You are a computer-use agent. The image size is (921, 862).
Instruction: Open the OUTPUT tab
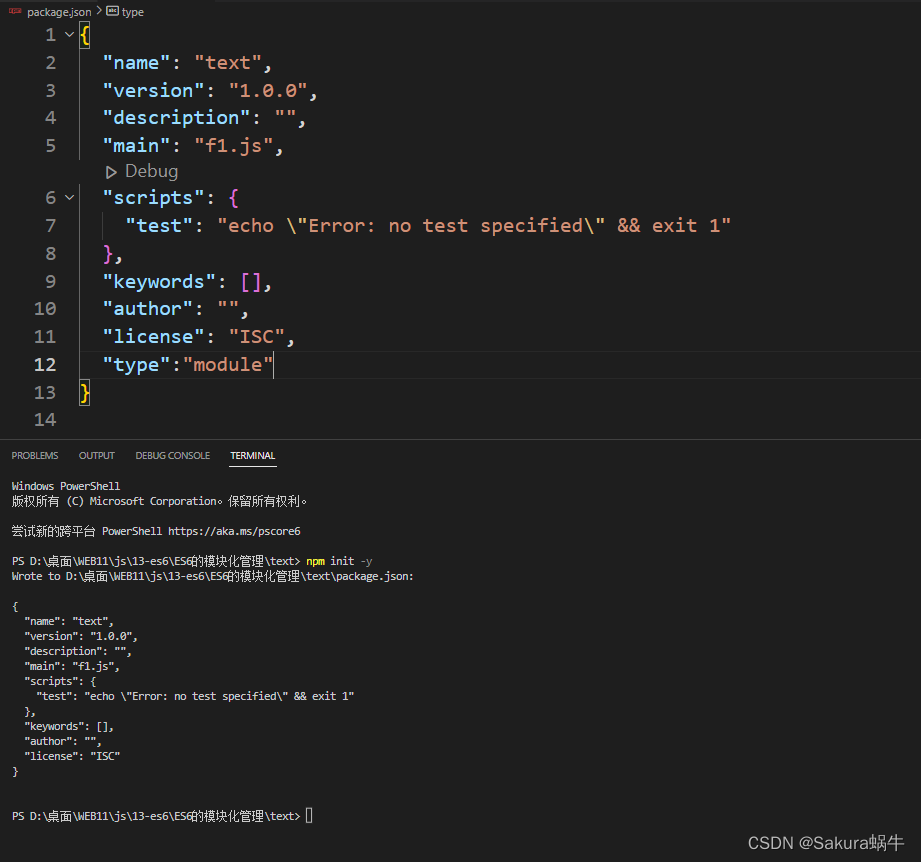tap(96, 455)
